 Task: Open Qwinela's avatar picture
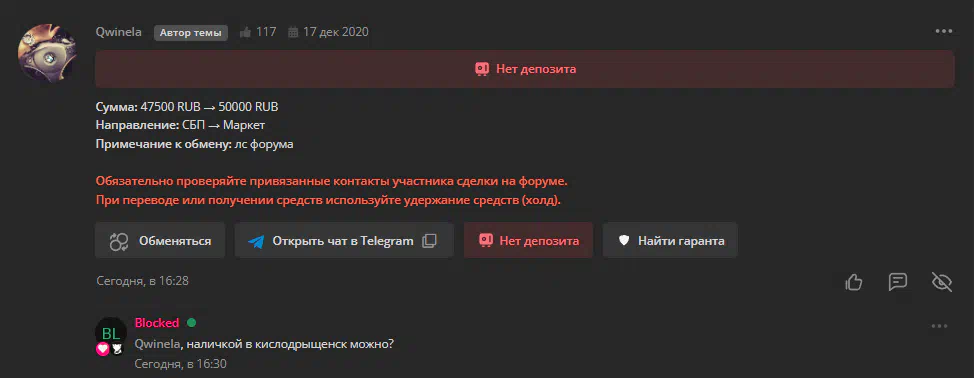point(47,53)
